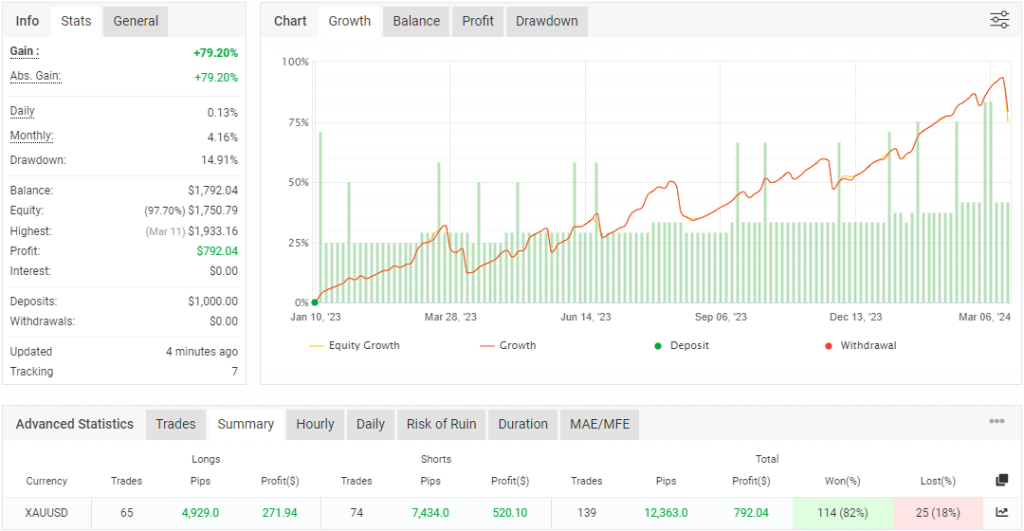Select the MAE/MFE tab

(x=599, y=424)
